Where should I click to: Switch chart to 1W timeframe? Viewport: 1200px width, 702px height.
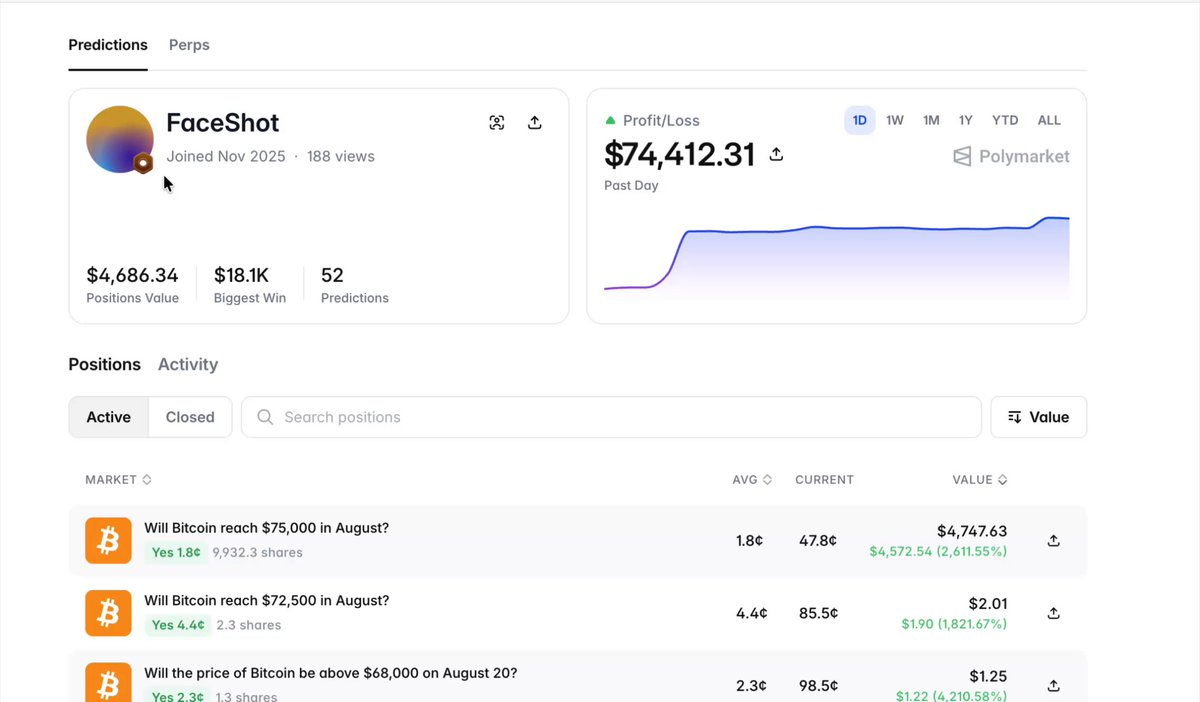coord(895,120)
